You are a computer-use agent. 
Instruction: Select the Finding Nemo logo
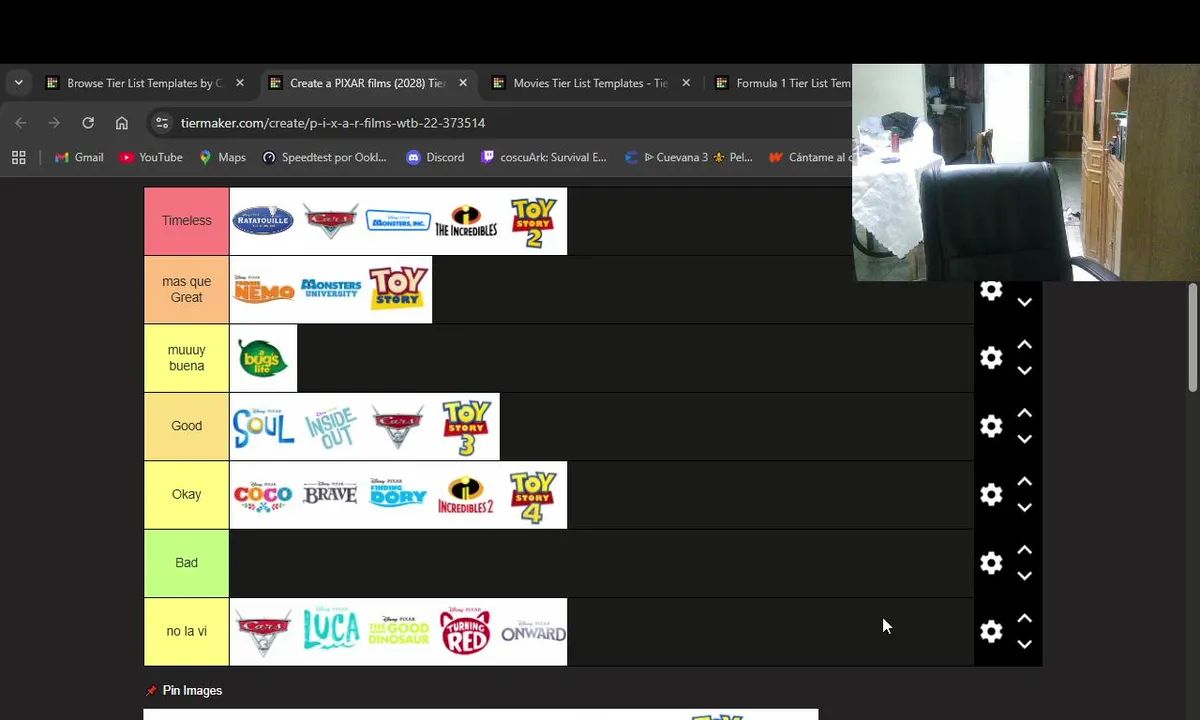click(263, 290)
